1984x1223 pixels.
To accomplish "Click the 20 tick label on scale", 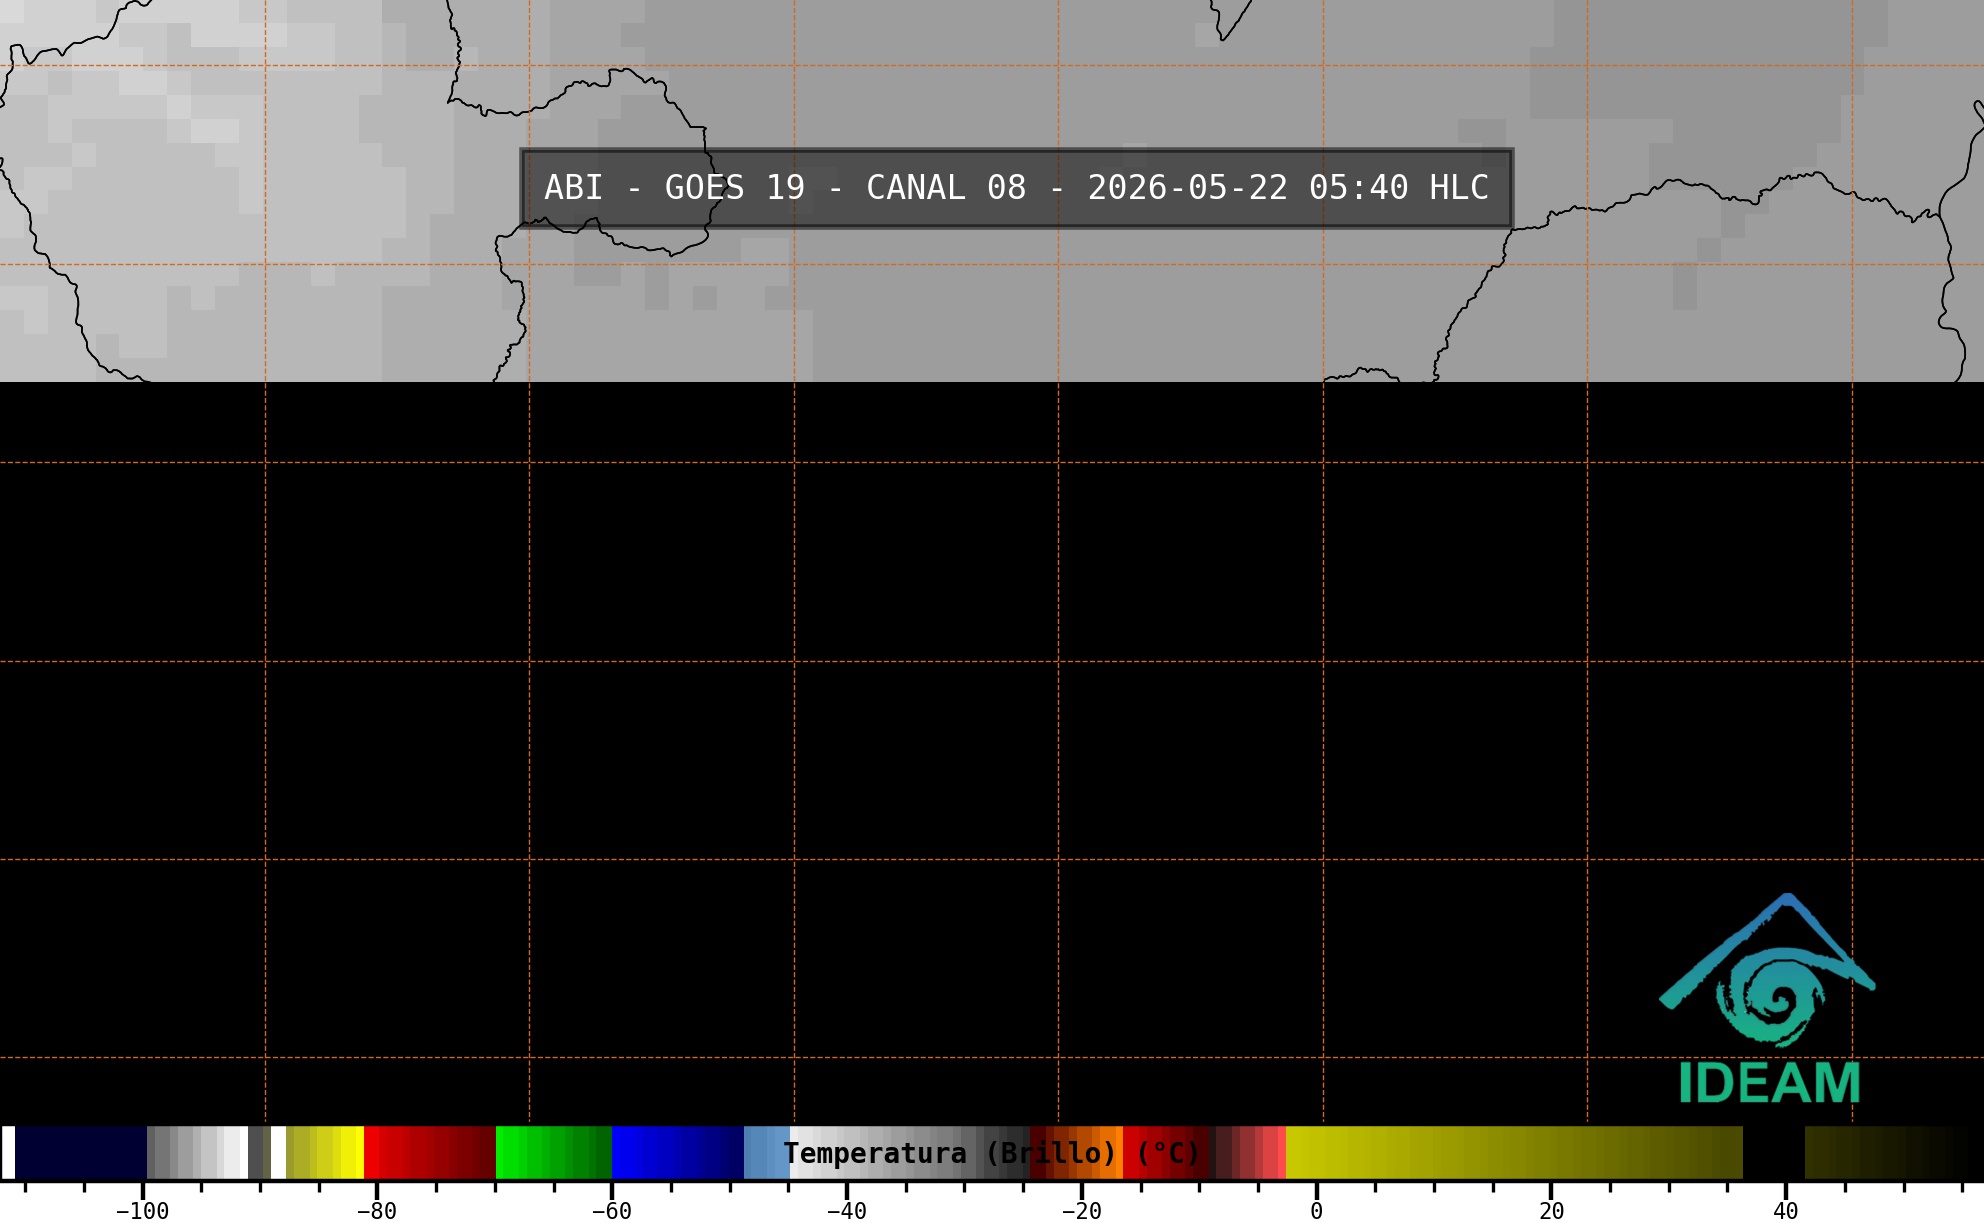I will (1551, 1211).
